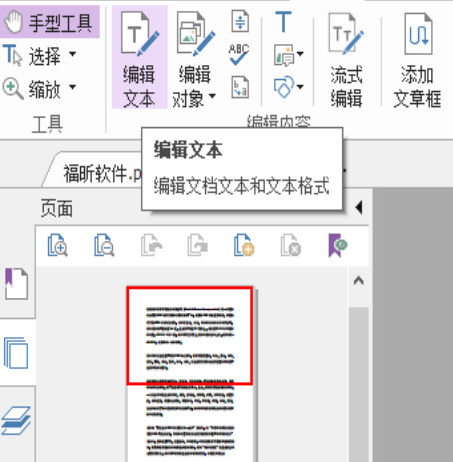The width and height of the screenshot is (453, 462).
Task: Expand the 缩放 dropdown arrow
Action: (x=72, y=87)
